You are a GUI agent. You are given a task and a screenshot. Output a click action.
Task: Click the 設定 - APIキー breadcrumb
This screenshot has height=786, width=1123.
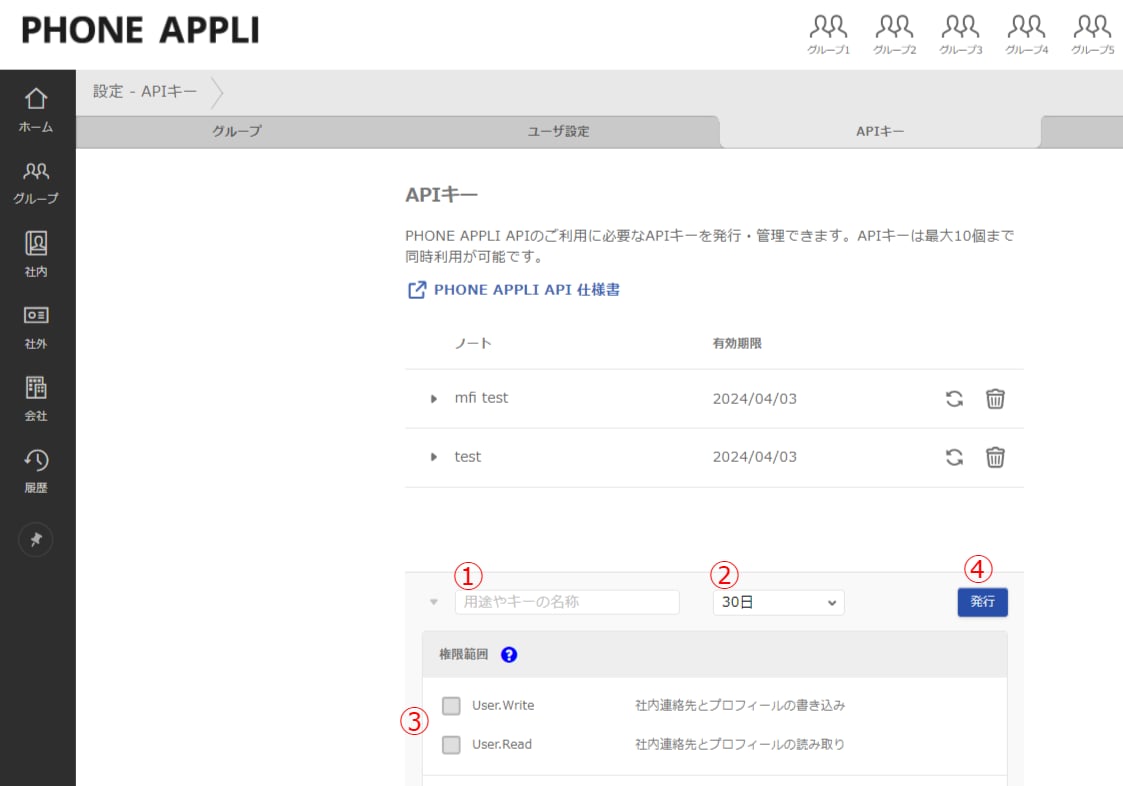coord(145,92)
